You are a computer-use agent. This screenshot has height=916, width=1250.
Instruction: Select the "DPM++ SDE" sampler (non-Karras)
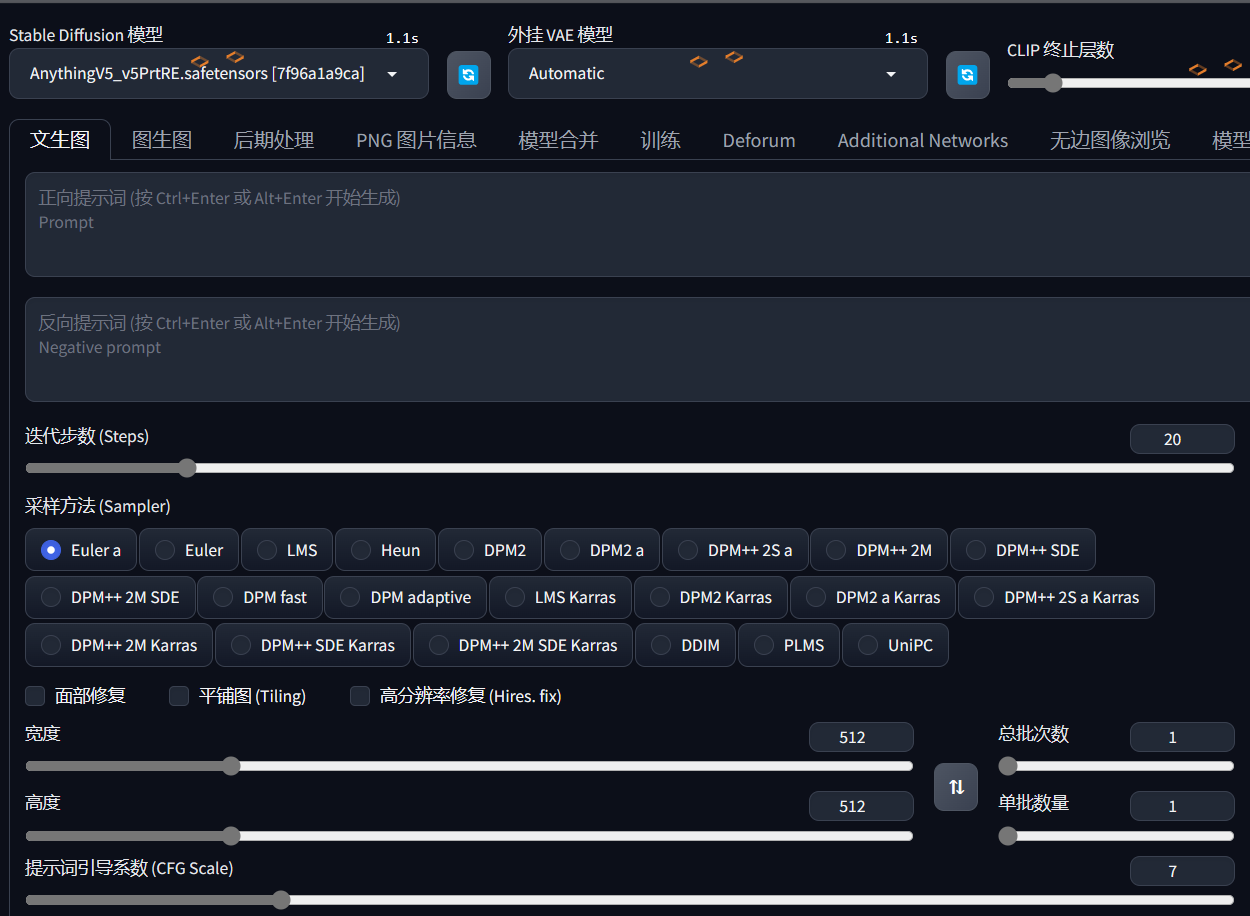1023,550
